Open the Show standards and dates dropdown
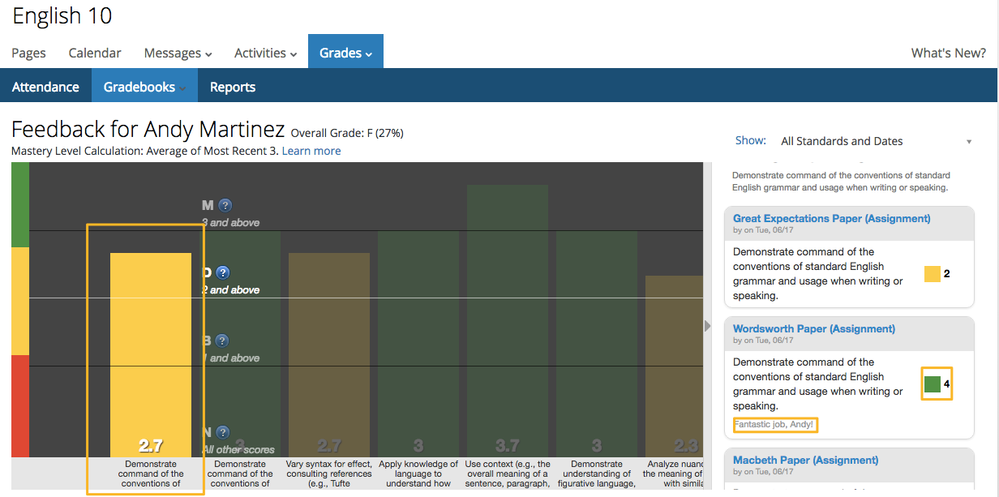999x497 pixels. (874, 141)
